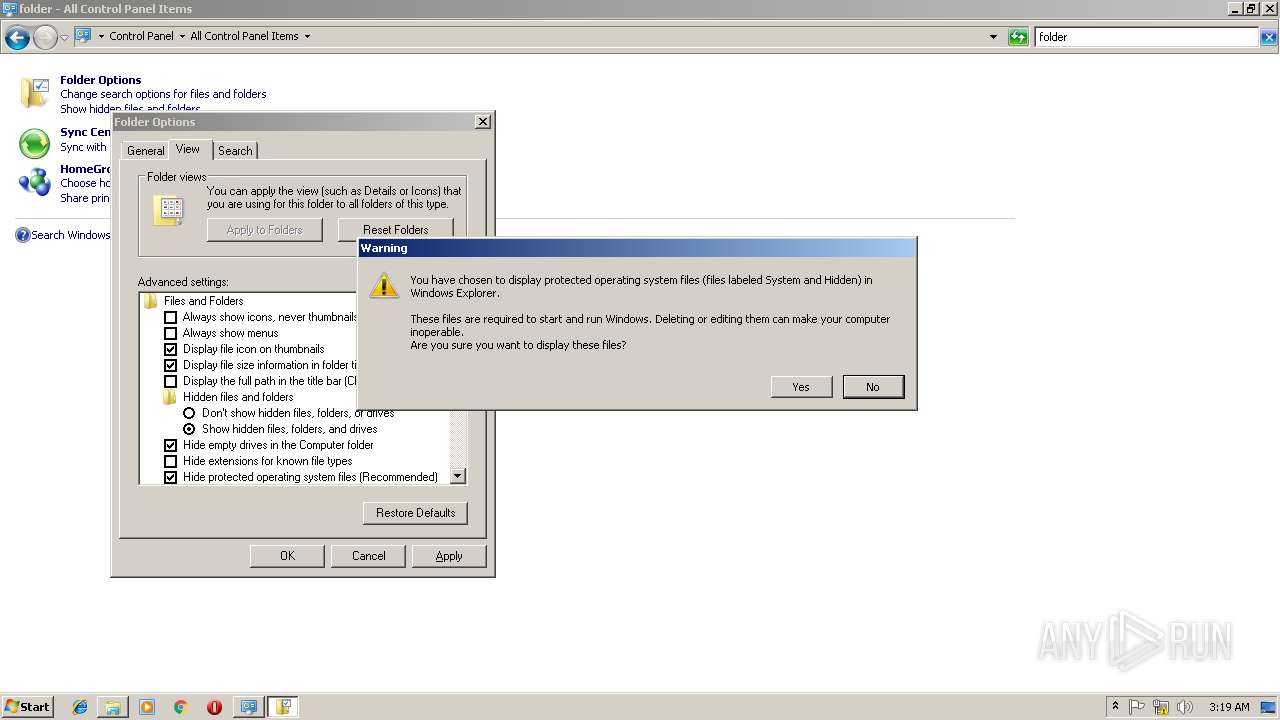The image size is (1280, 720).
Task: Close the Folder Options dialog
Action: pyautogui.click(x=482, y=121)
